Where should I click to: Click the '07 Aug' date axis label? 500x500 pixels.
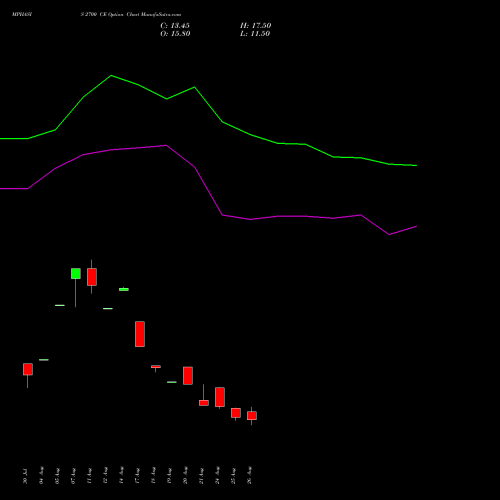[73, 476]
